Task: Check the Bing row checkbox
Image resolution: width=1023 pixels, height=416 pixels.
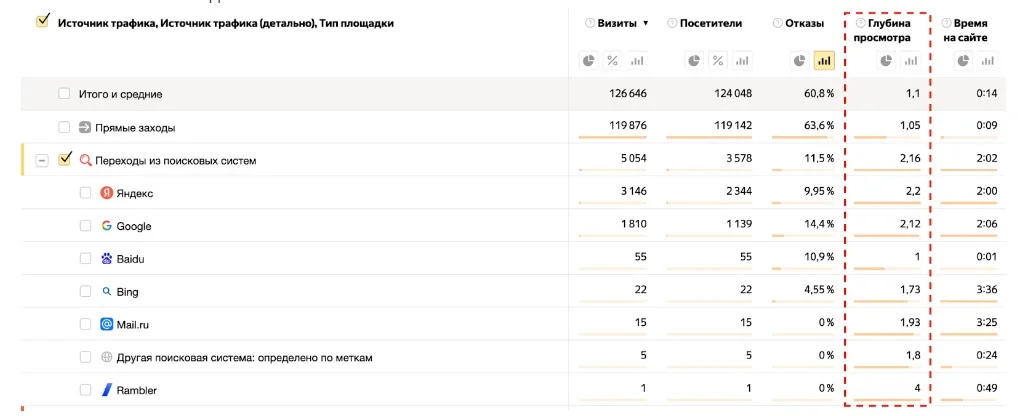Action: coord(85,291)
